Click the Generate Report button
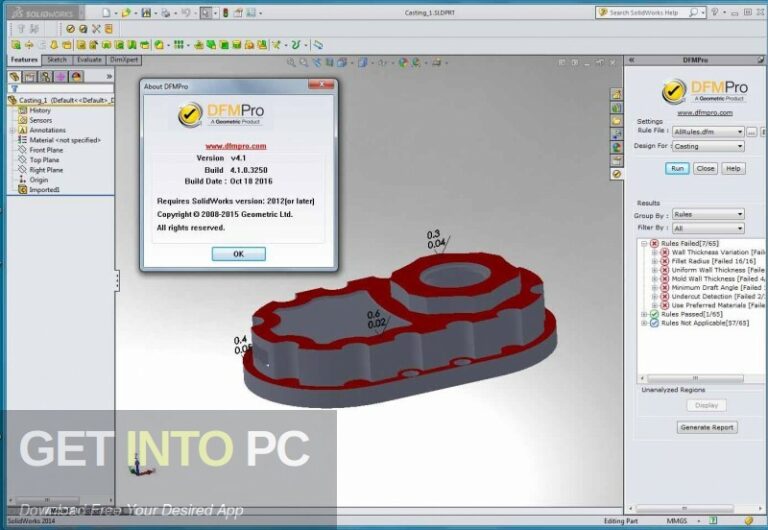This screenshot has width=768, height=530. pyautogui.click(x=707, y=427)
